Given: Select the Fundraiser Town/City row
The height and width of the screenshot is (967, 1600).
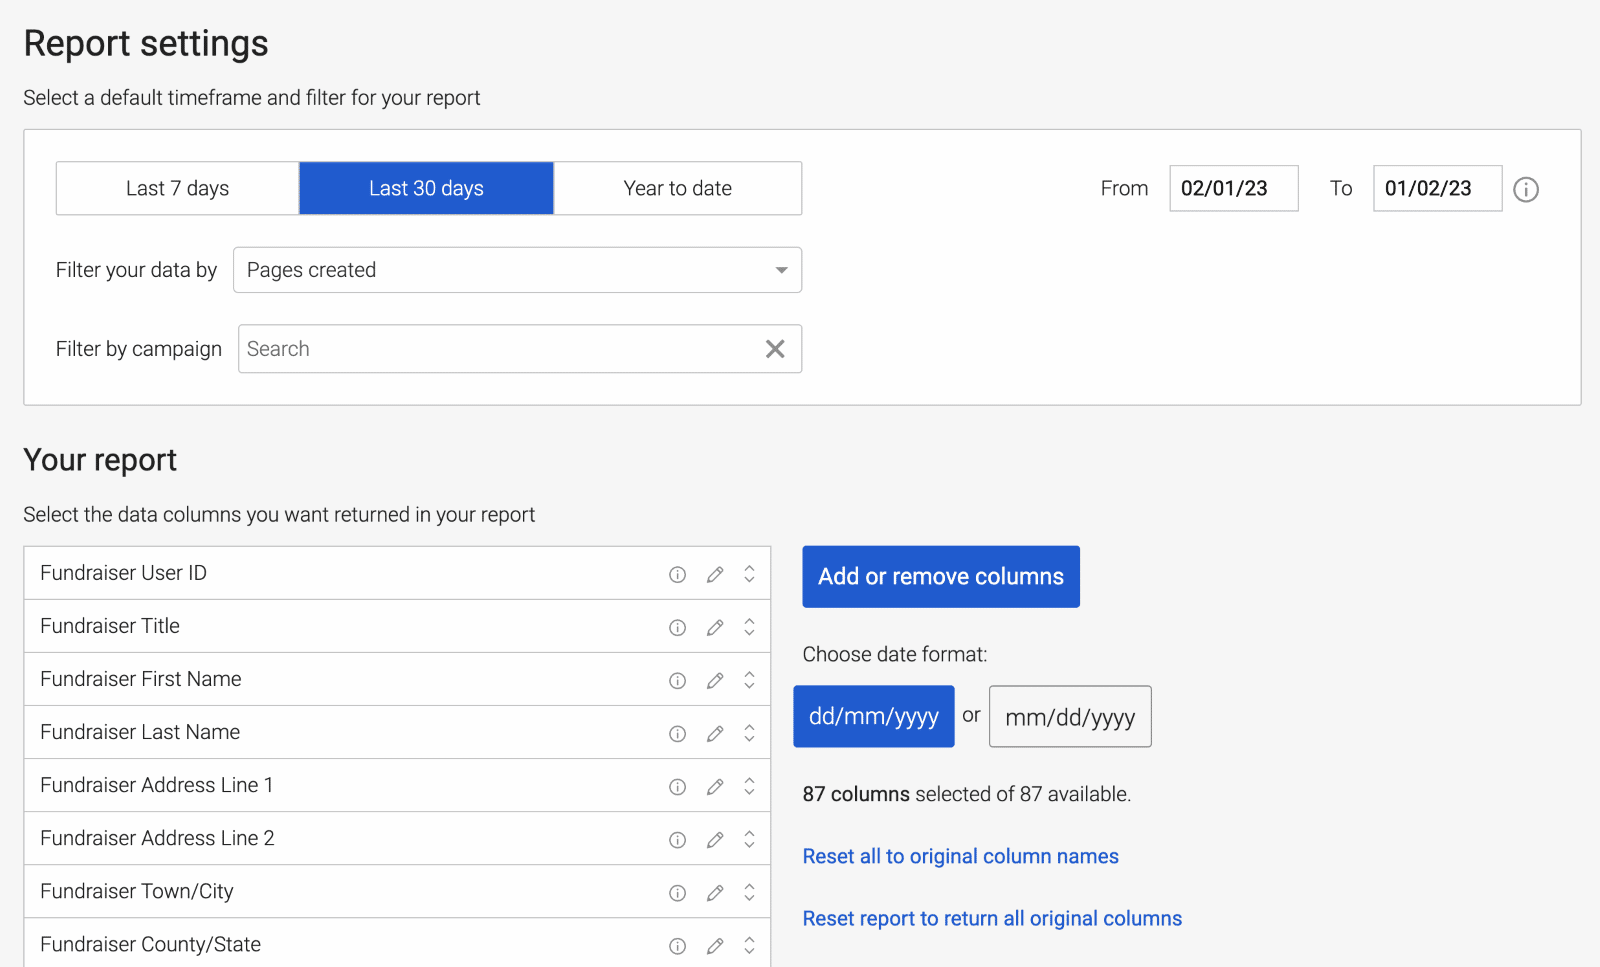Looking at the screenshot, I should point(397,891).
